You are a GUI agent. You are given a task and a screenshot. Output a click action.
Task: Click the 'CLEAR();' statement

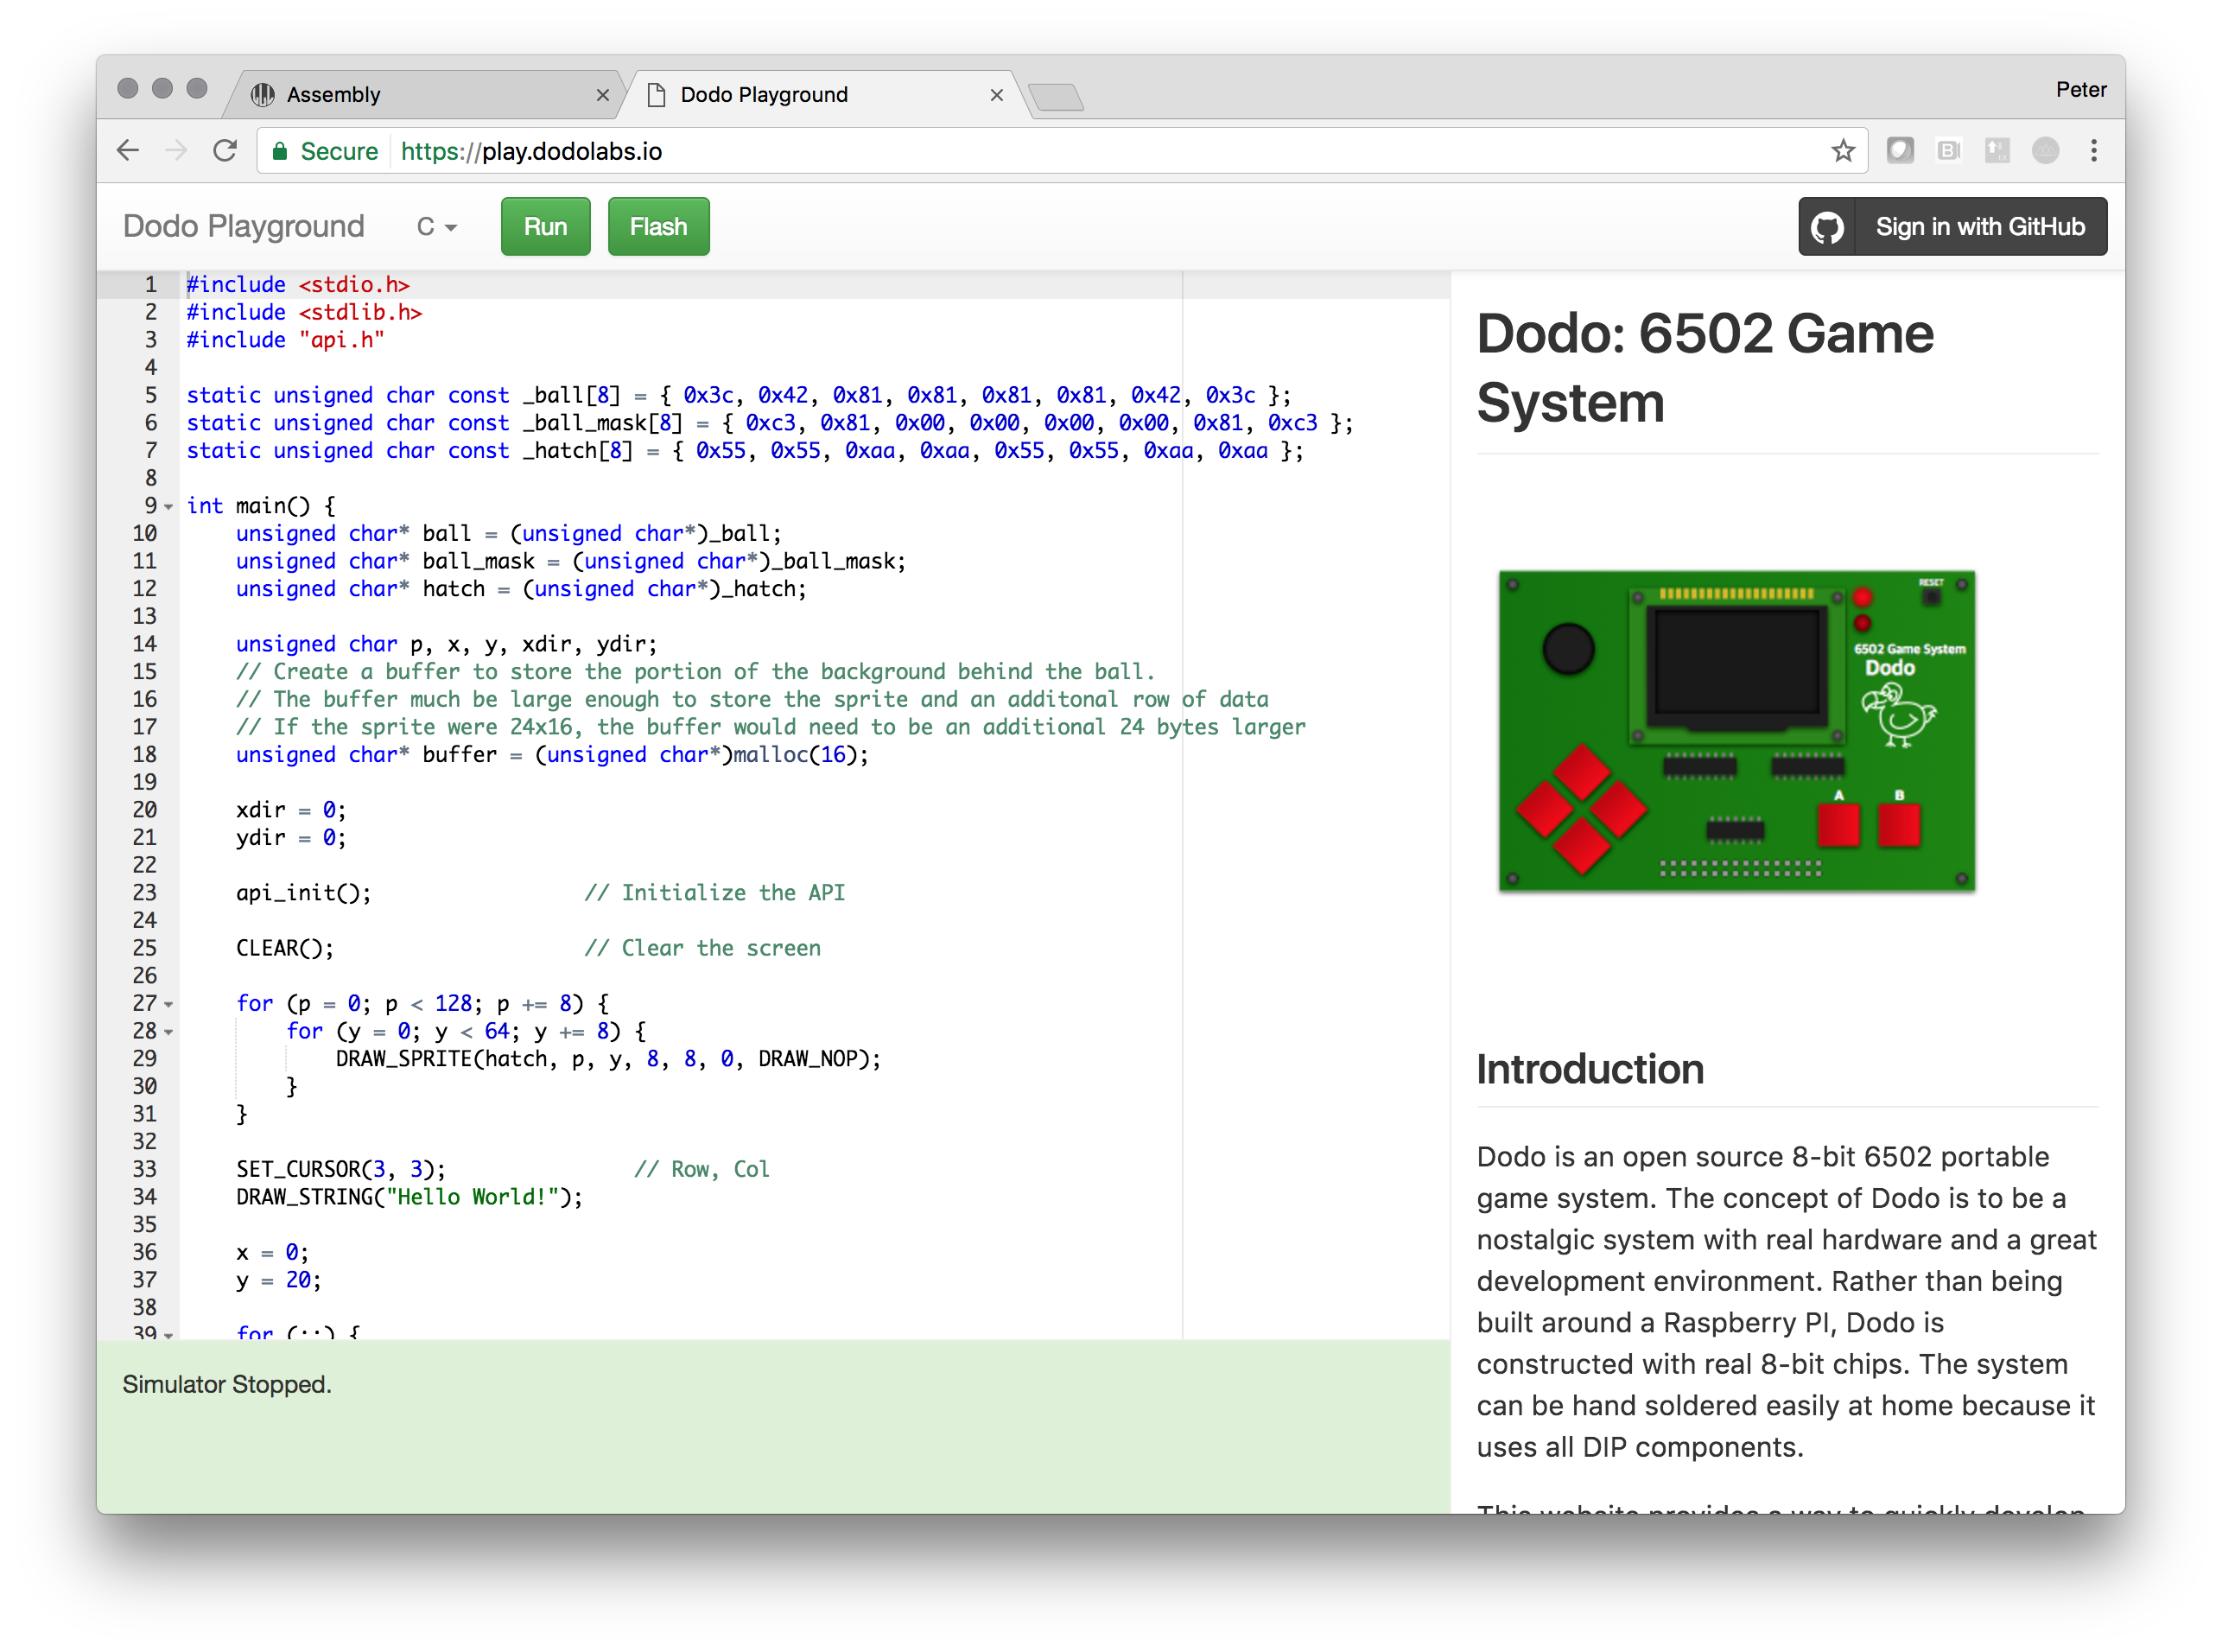click(x=285, y=949)
